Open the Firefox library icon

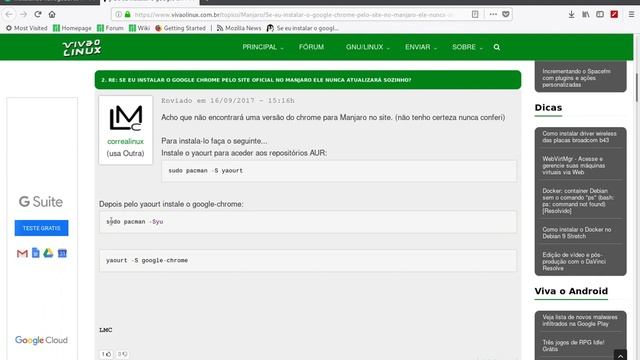coord(586,14)
